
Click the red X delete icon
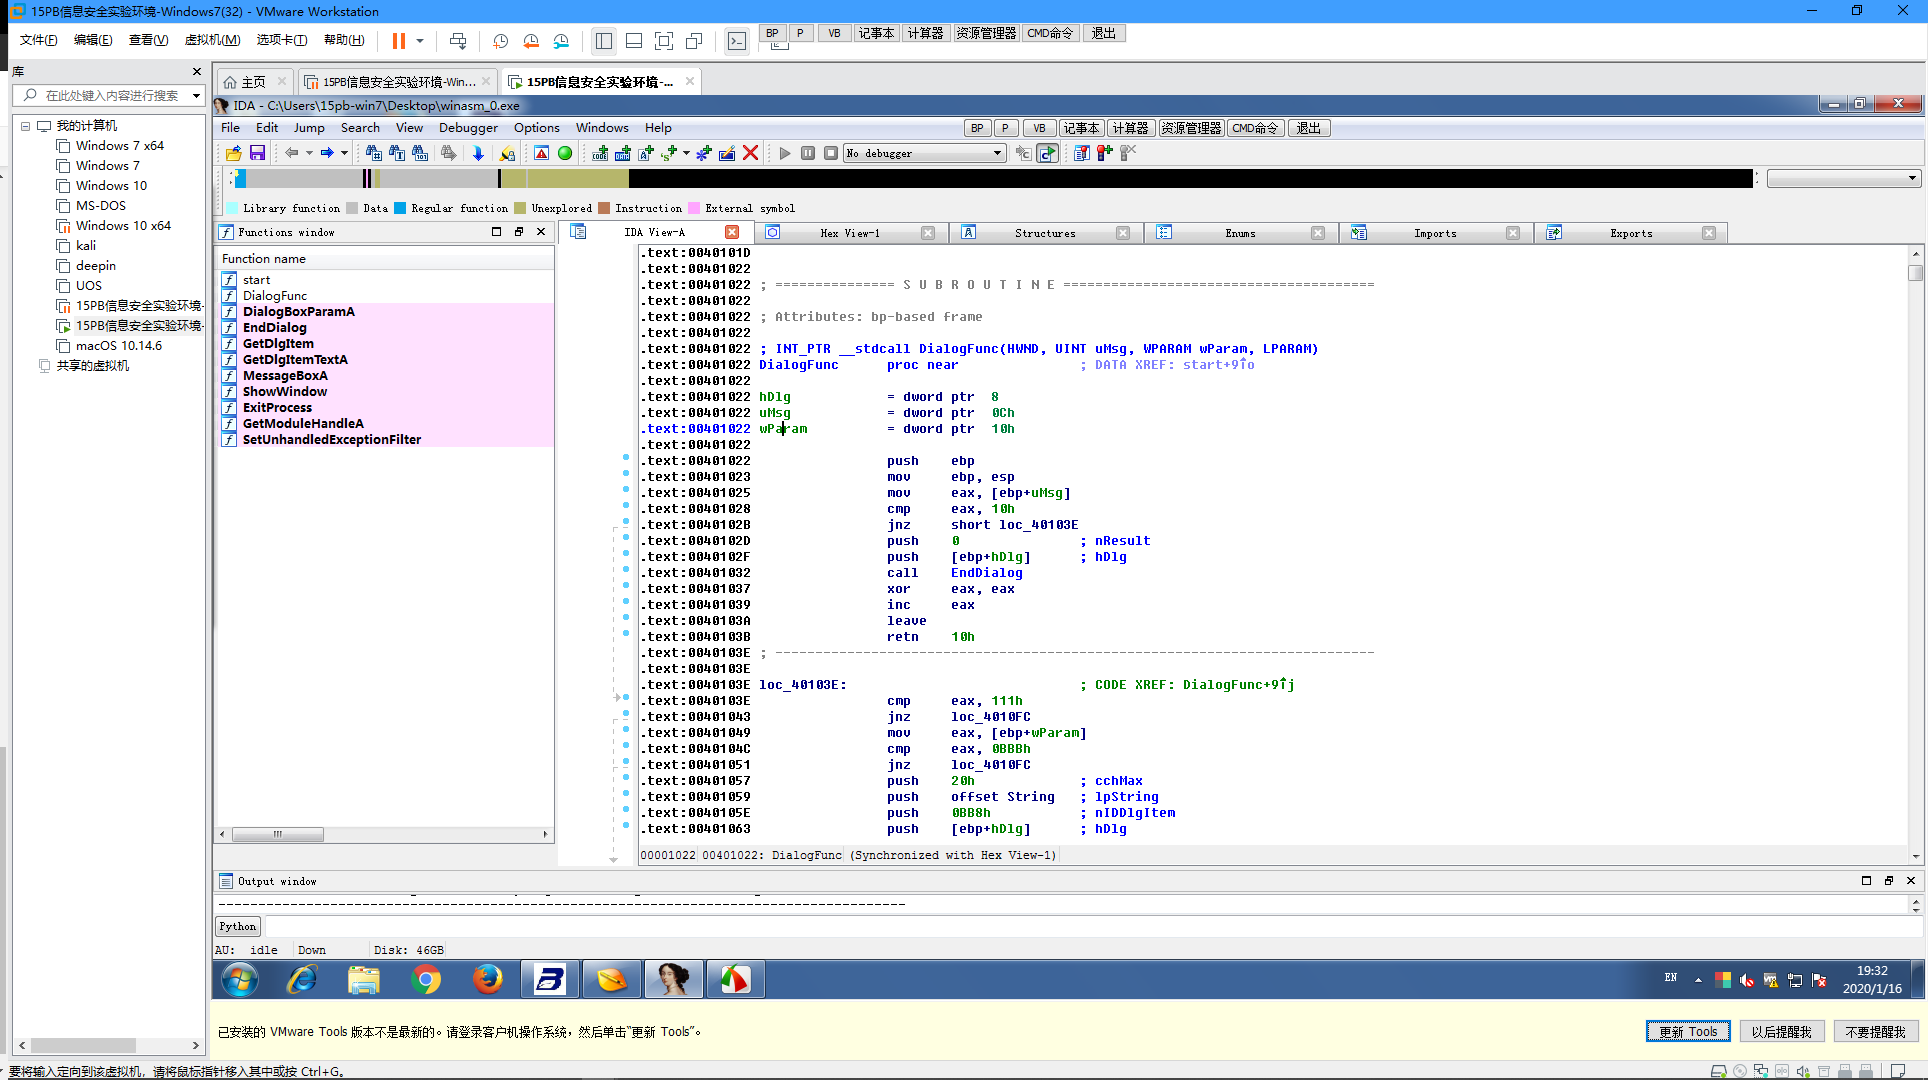(751, 153)
